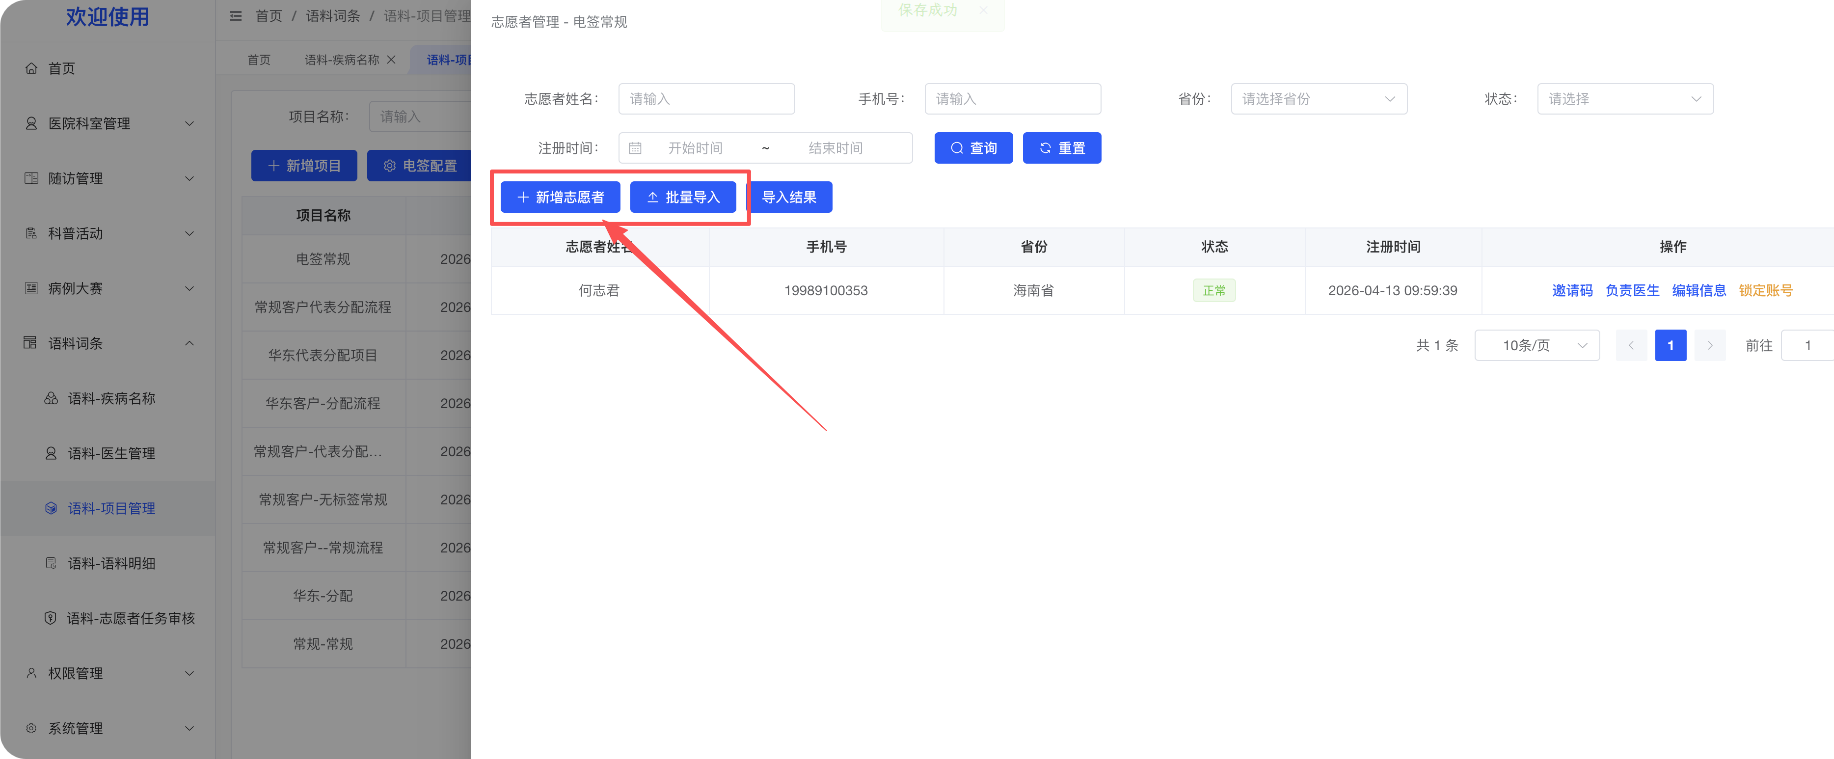Click the 权限管理 sidebar icon
Viewport: 1834px width, 759px height.
coord(31,674)
